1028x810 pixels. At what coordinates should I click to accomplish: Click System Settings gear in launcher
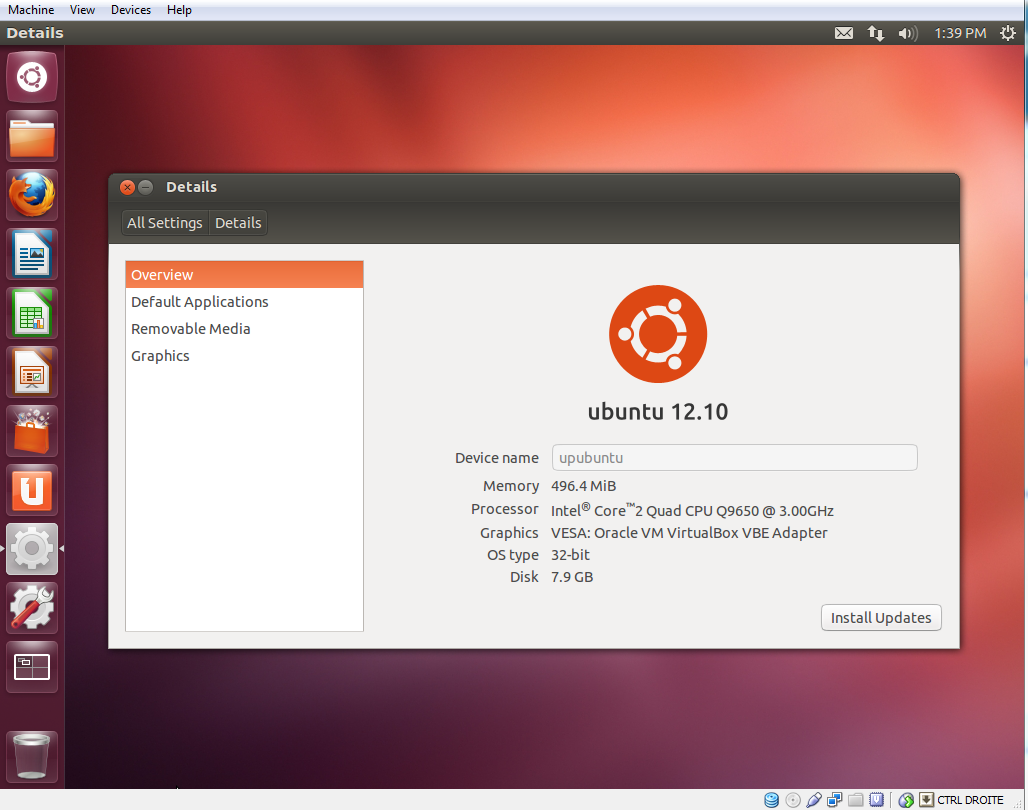coord(31,549)
